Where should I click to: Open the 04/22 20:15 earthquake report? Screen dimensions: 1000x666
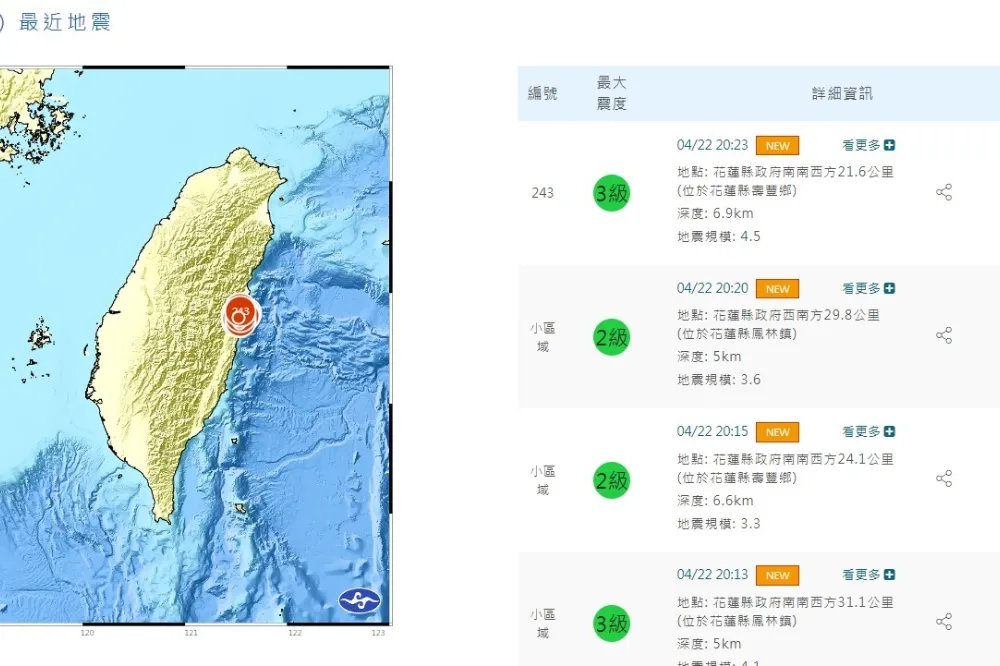tap(712, 431)
